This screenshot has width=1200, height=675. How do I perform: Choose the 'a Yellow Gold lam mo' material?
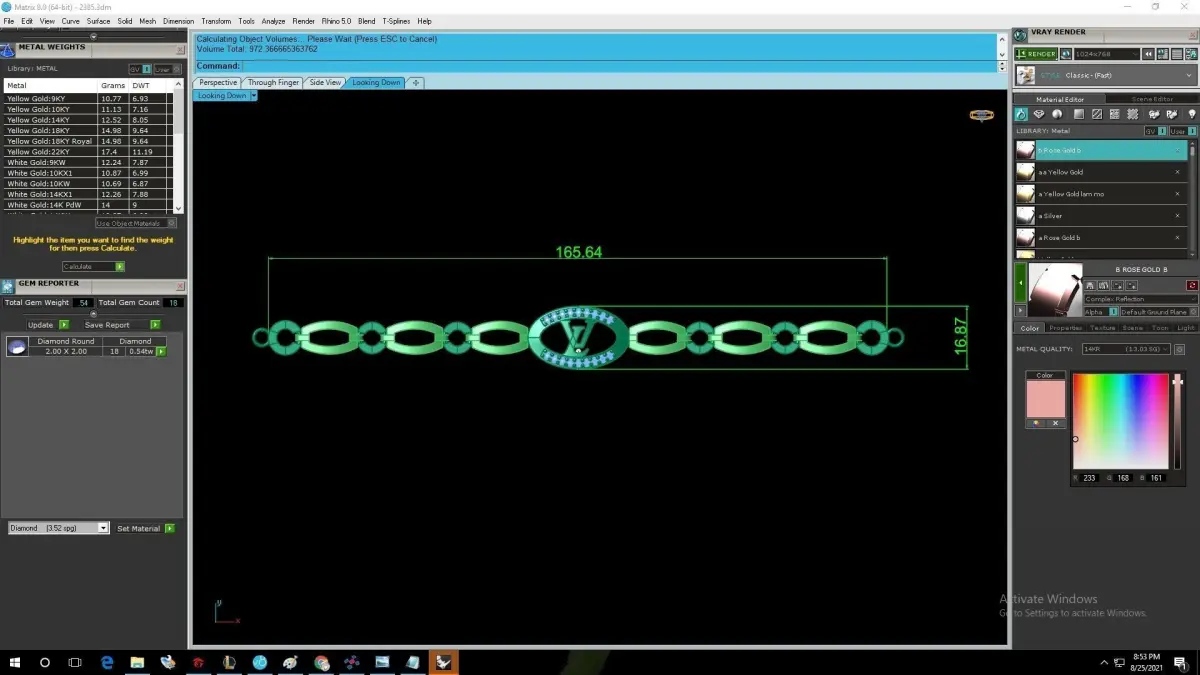[1102, 194]
